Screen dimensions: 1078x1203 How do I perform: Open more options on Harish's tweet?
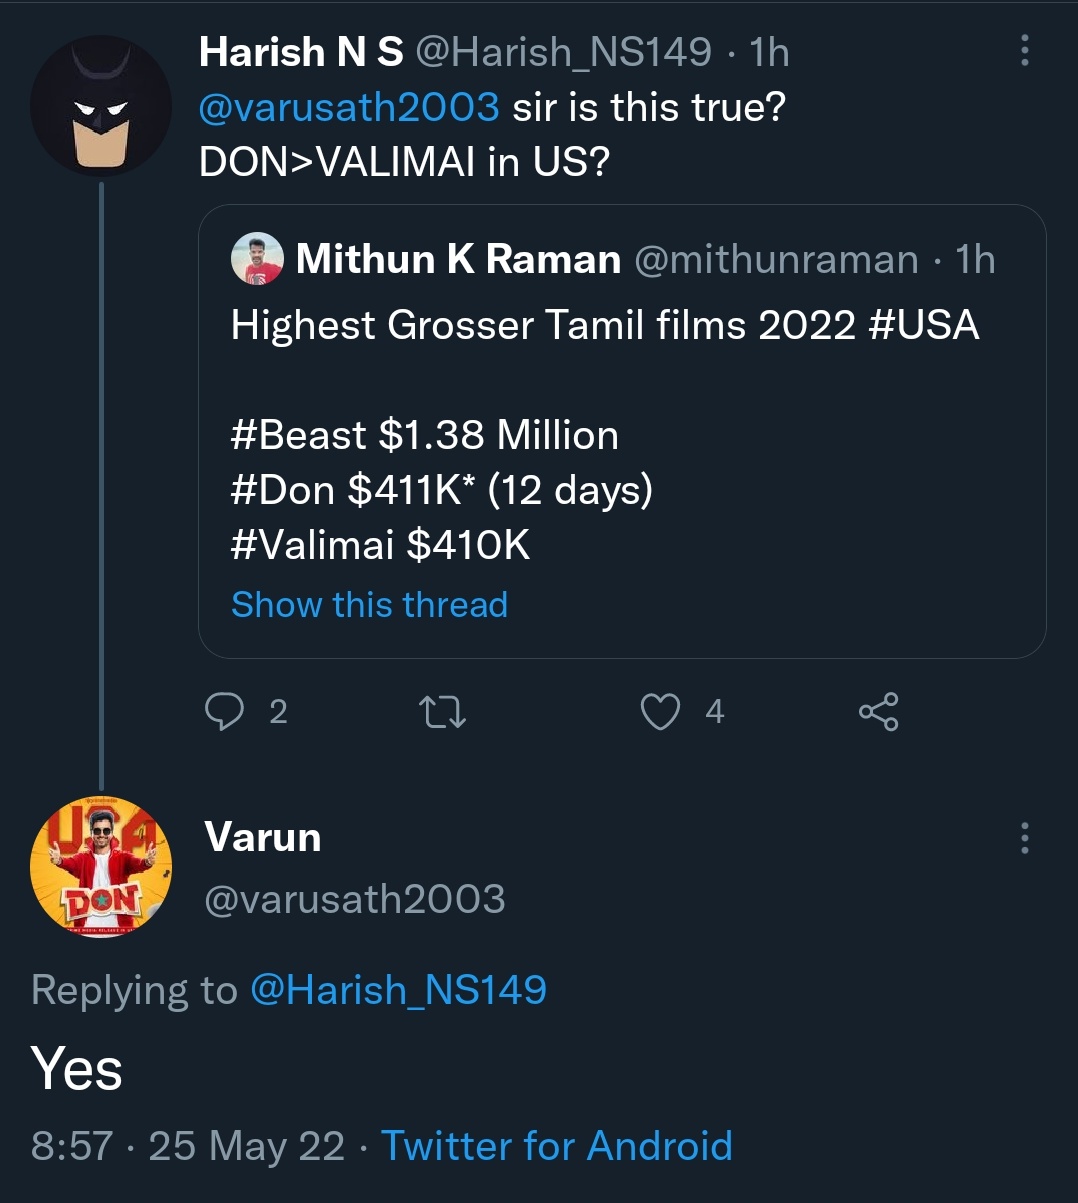point(1024,51)
